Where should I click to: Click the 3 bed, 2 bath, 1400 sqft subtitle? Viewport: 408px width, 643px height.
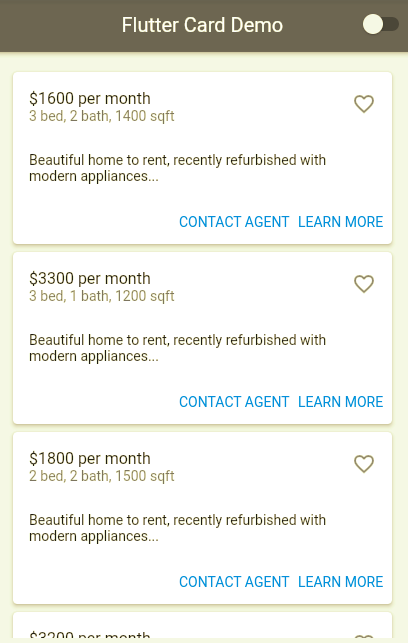point(102,116)
